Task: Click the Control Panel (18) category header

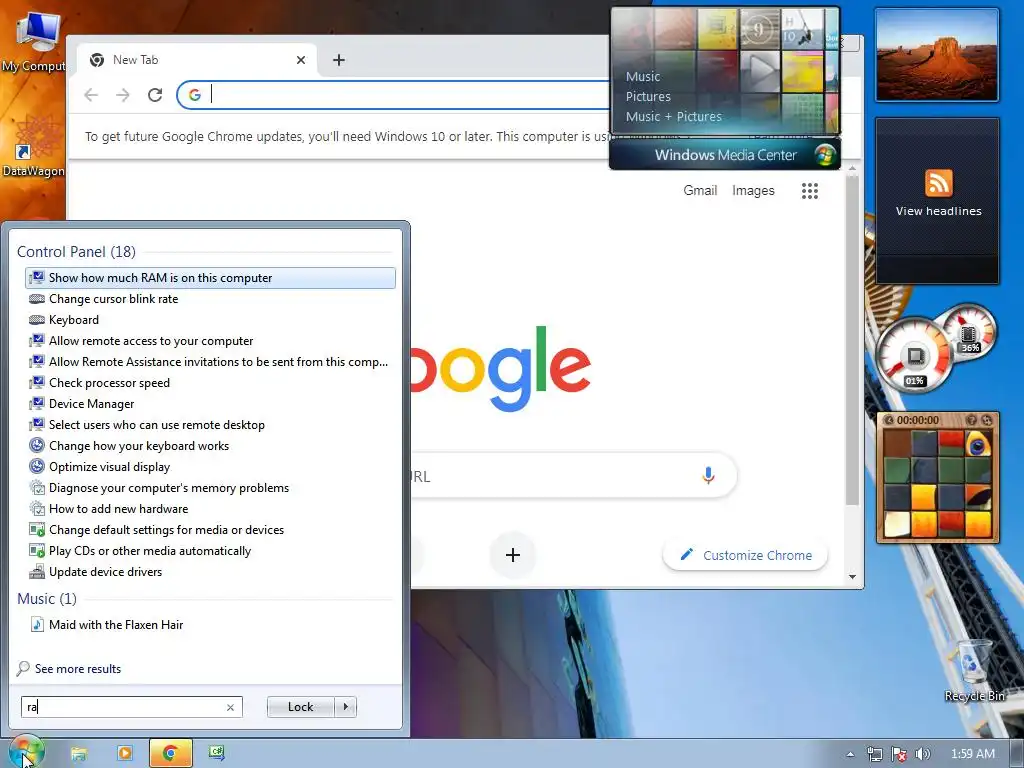Action: click(x=76, y=251)
